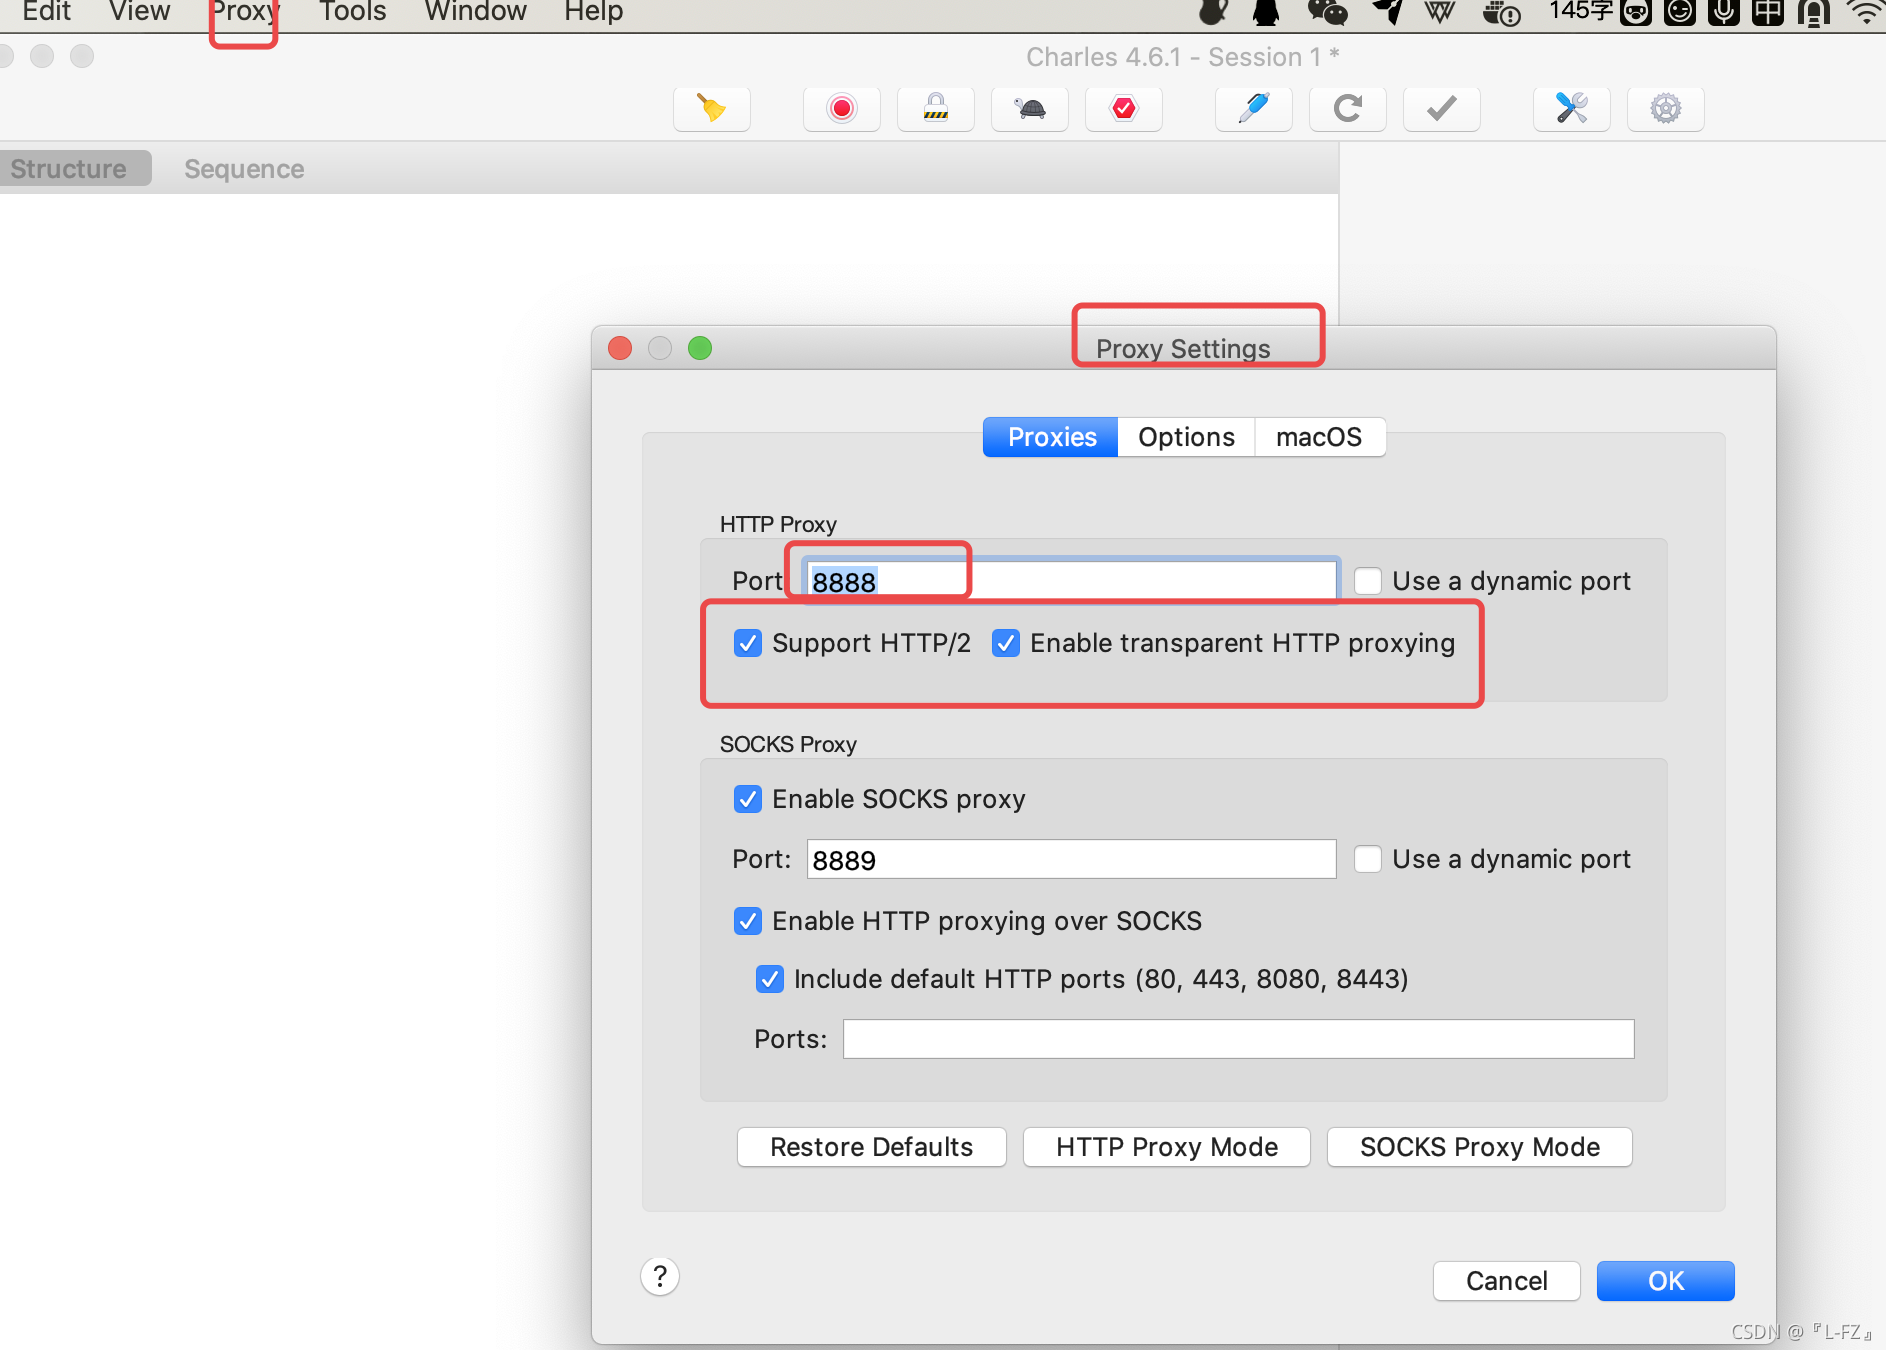
Task: Select the Proxies tab
Action: pos(1051,437)
